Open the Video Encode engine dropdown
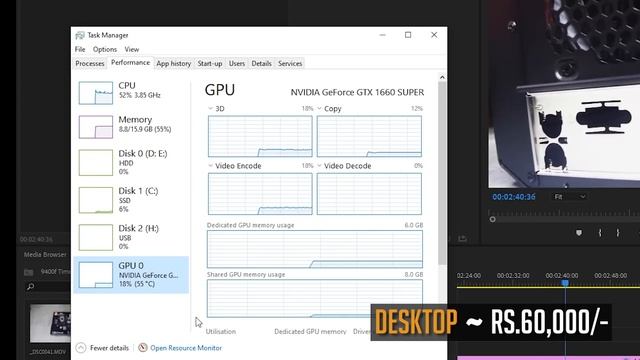Viewport: 640px width, 360px height. point(210,166)
